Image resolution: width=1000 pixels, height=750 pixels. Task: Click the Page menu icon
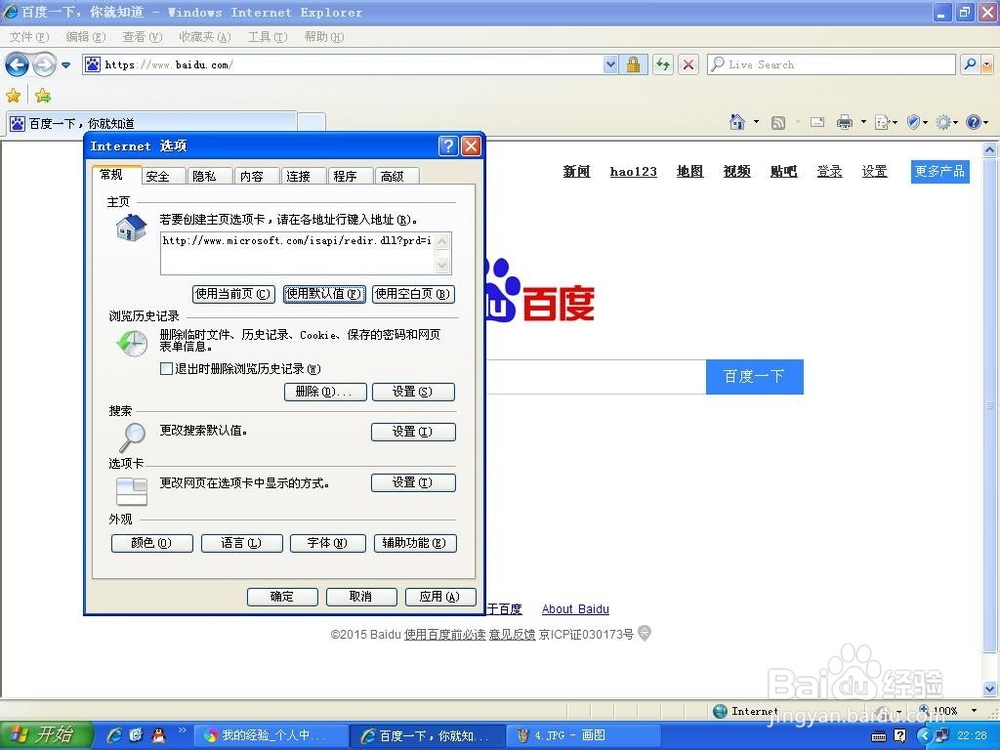point(883,122)
